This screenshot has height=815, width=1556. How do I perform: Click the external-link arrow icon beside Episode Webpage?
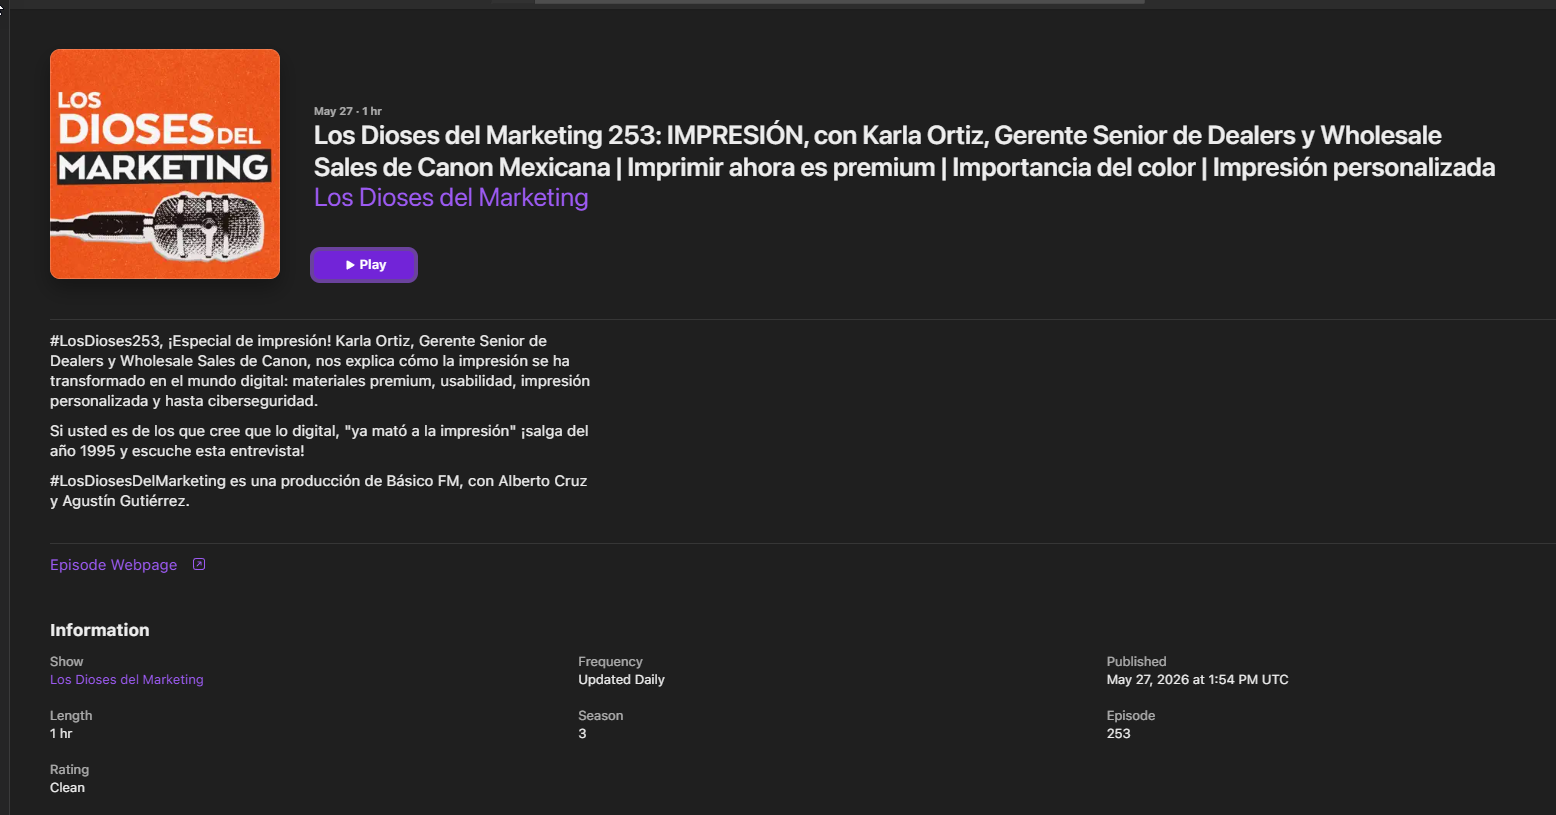point(199,564)
